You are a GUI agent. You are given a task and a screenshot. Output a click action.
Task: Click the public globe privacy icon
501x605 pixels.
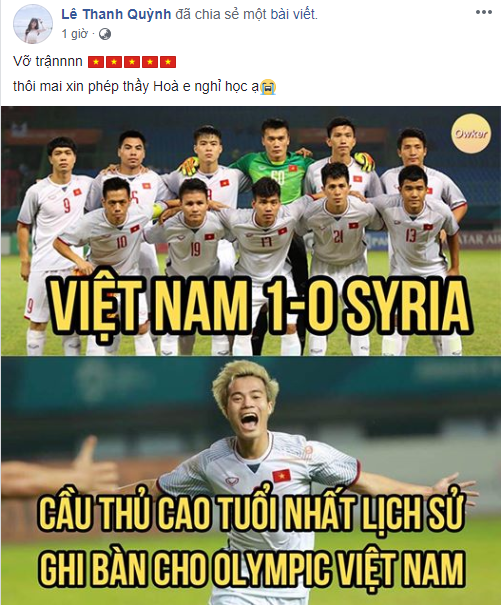click(105, 34)
